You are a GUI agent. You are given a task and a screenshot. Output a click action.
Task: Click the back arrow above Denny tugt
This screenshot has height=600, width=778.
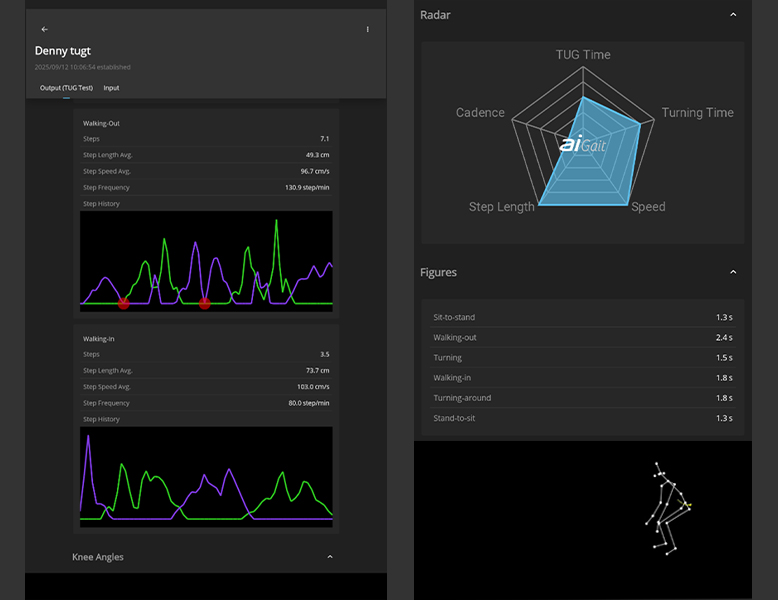coord(44,30)
